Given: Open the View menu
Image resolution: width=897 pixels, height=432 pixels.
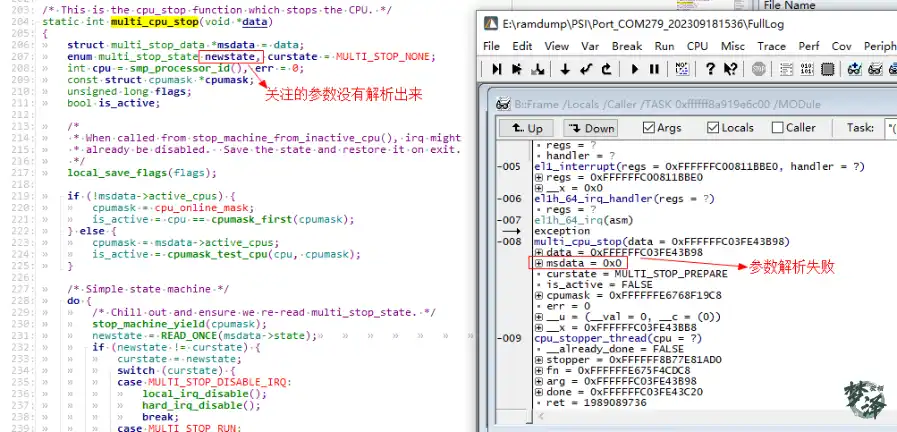Looking at the screenshot, I should (556, 46).
